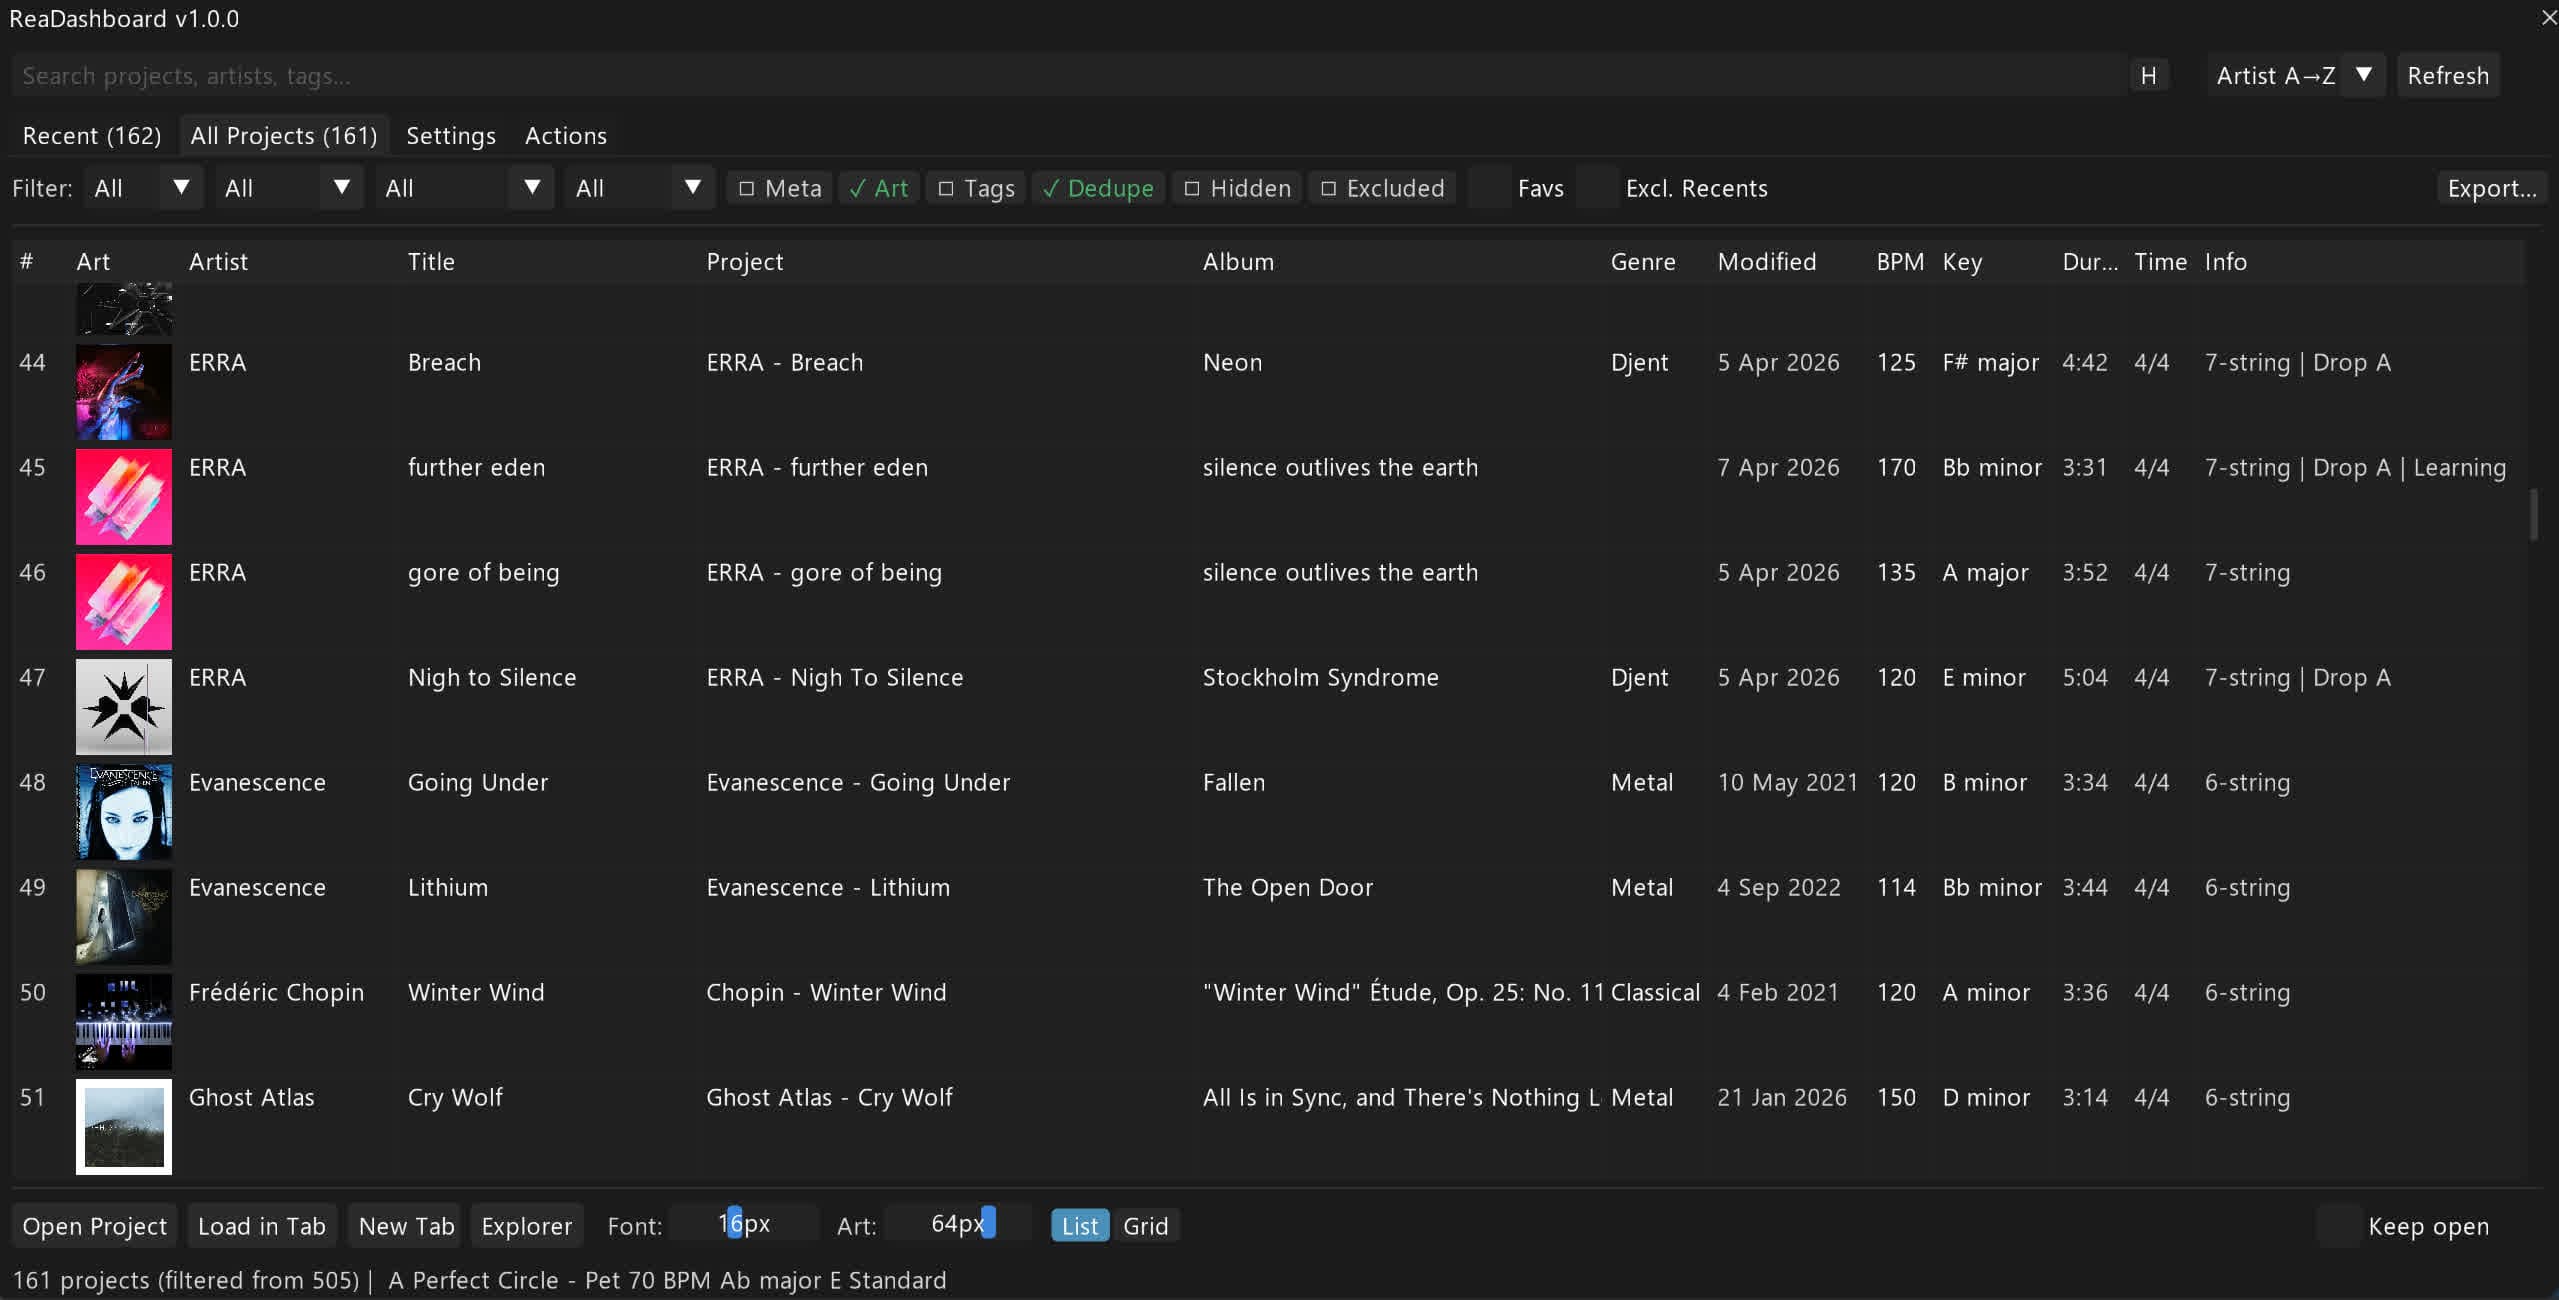Click the further eden album art thumbnail

pyautogui.click(x=124, y=497)
